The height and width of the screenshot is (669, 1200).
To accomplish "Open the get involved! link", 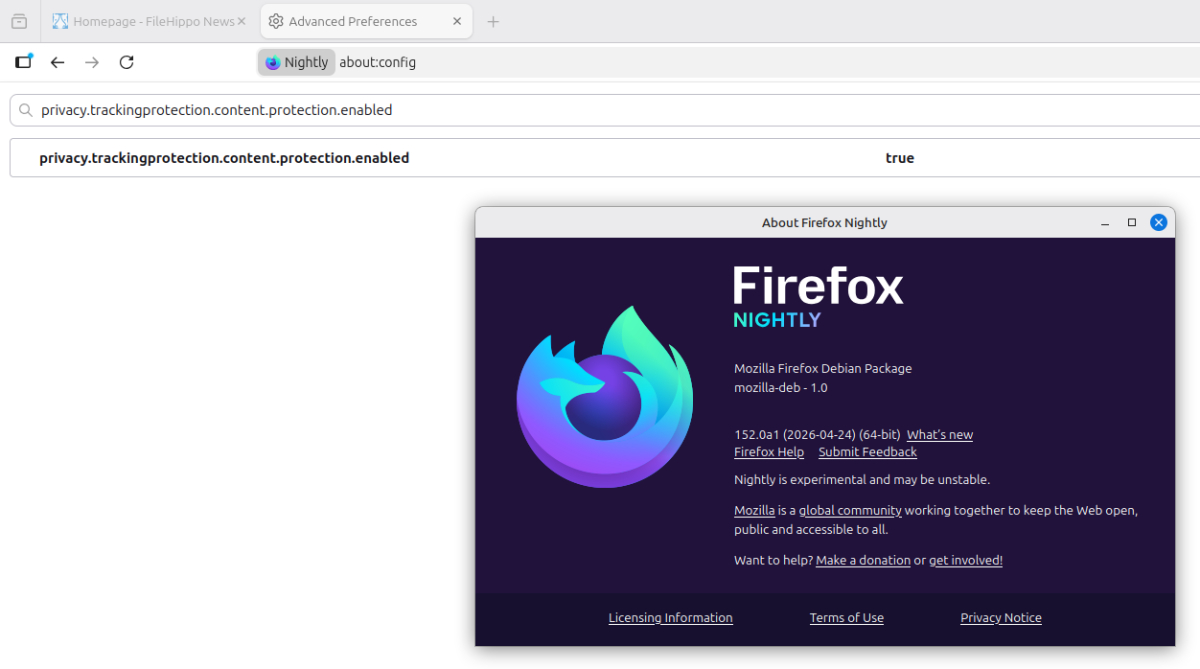I will pos(965,560).
